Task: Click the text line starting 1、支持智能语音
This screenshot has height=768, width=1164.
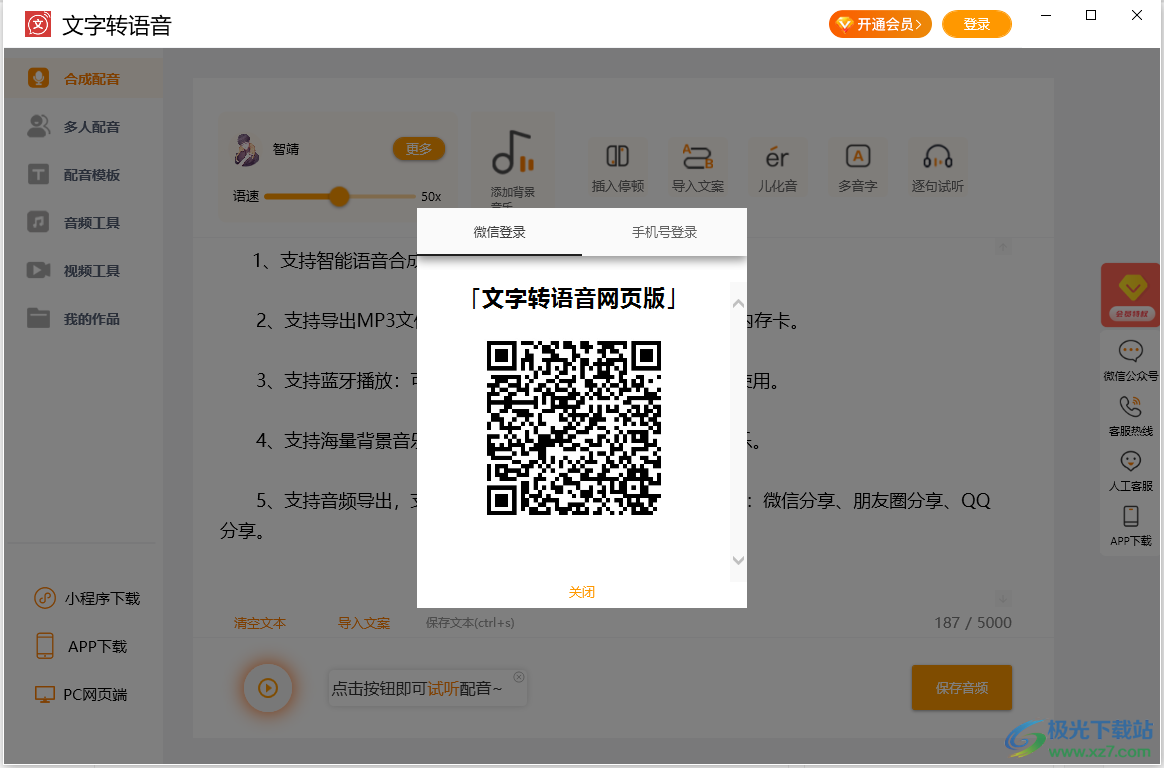Action: (336, 260)
